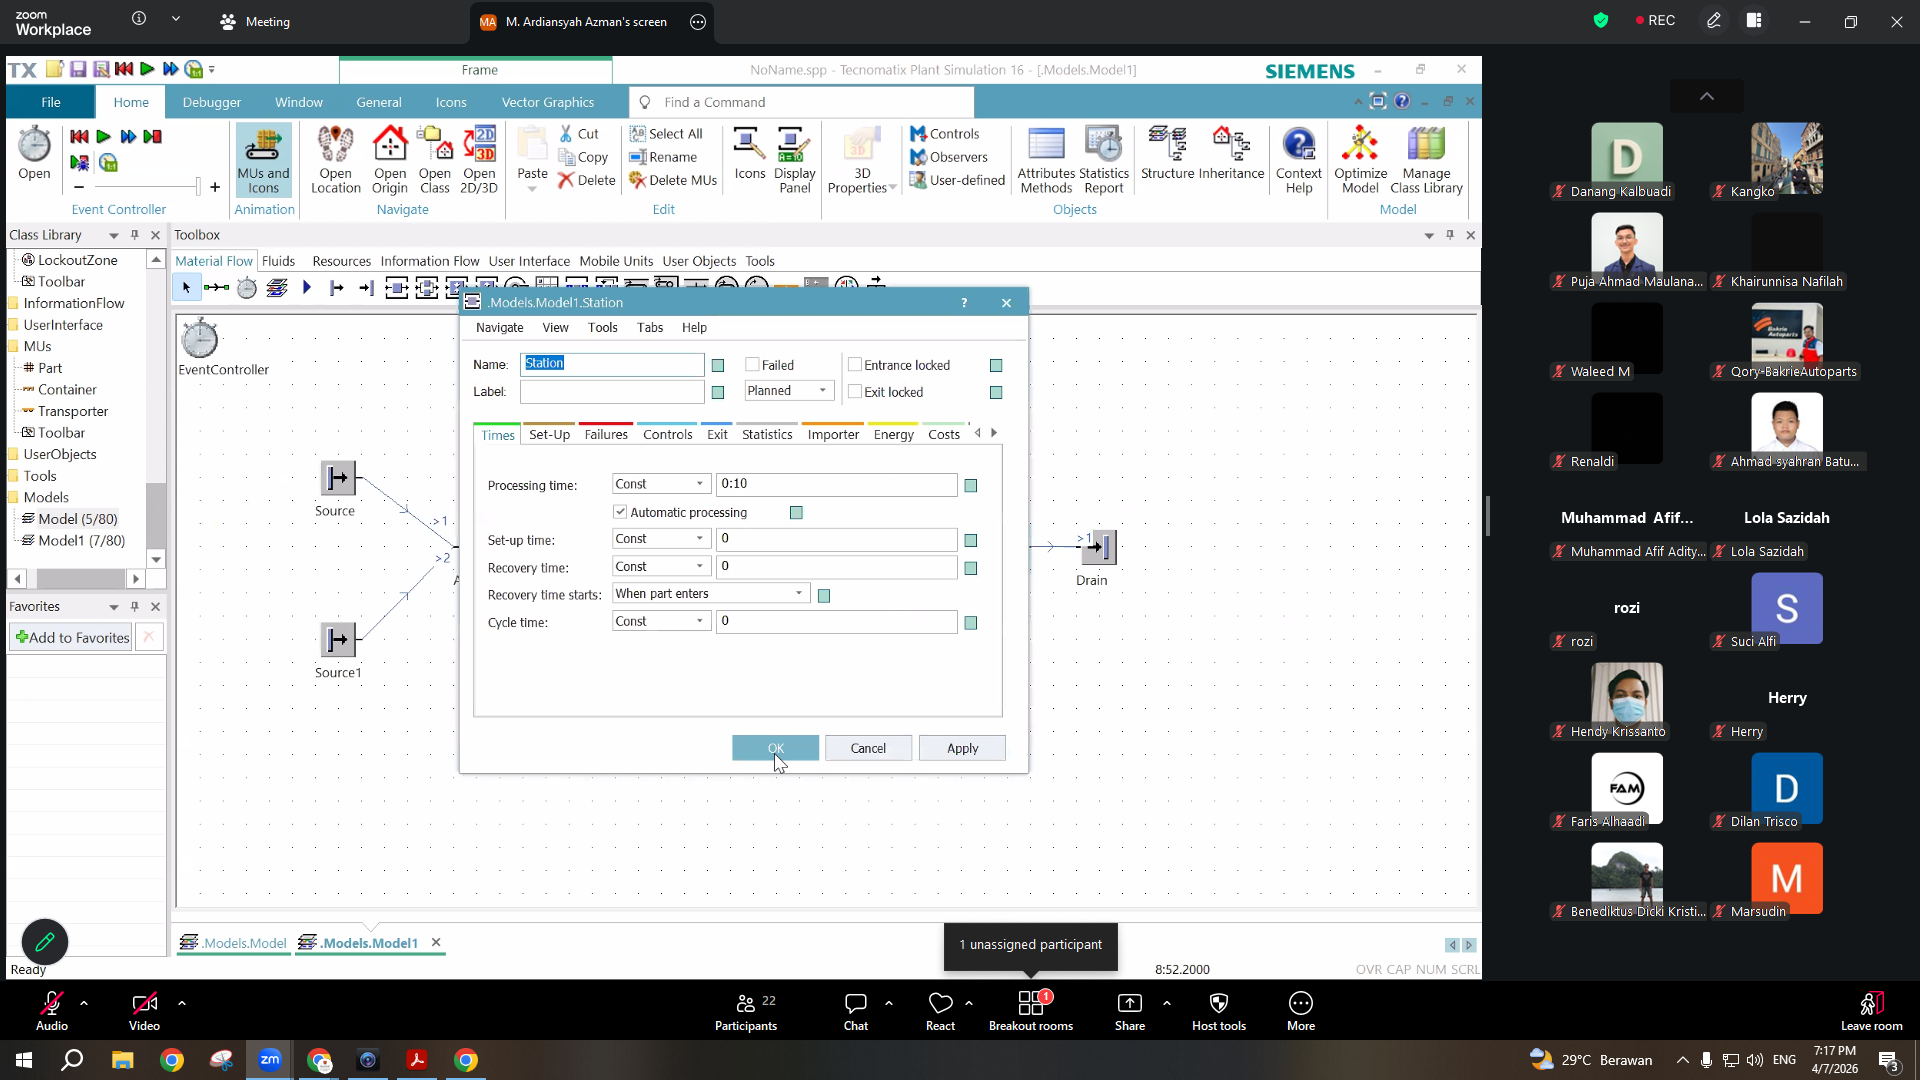Viewport: 1920px width, 1080px height.
Task: Click the red Reset Simulation icon
Action: 80,137
